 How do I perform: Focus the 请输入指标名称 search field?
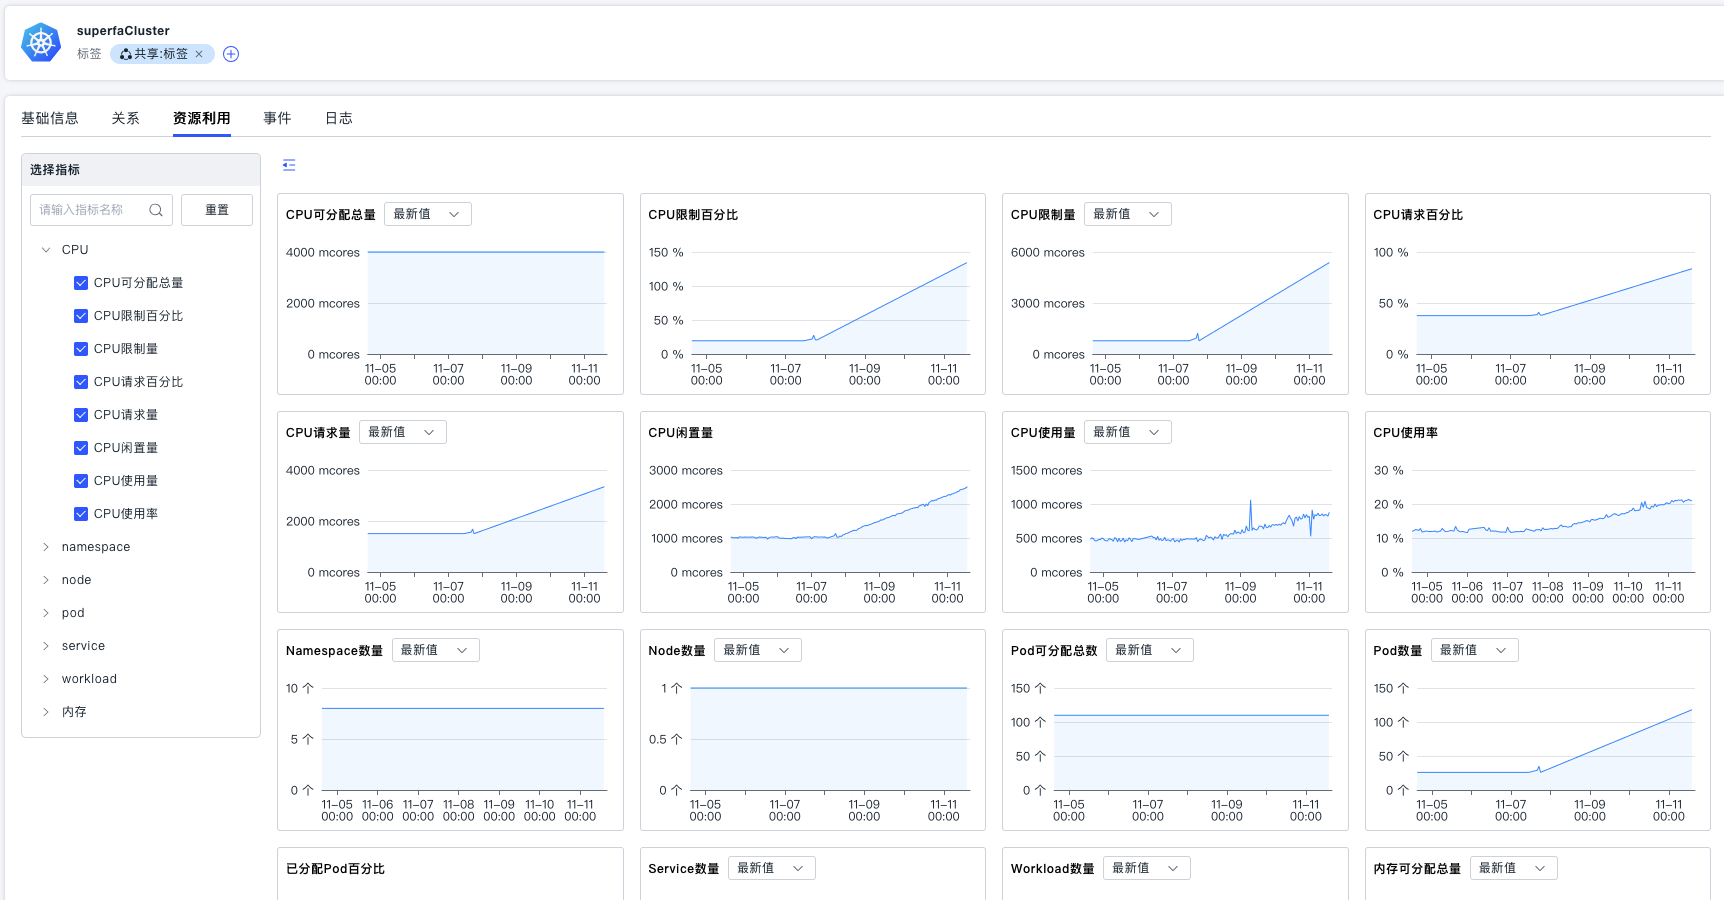[90, 210]
